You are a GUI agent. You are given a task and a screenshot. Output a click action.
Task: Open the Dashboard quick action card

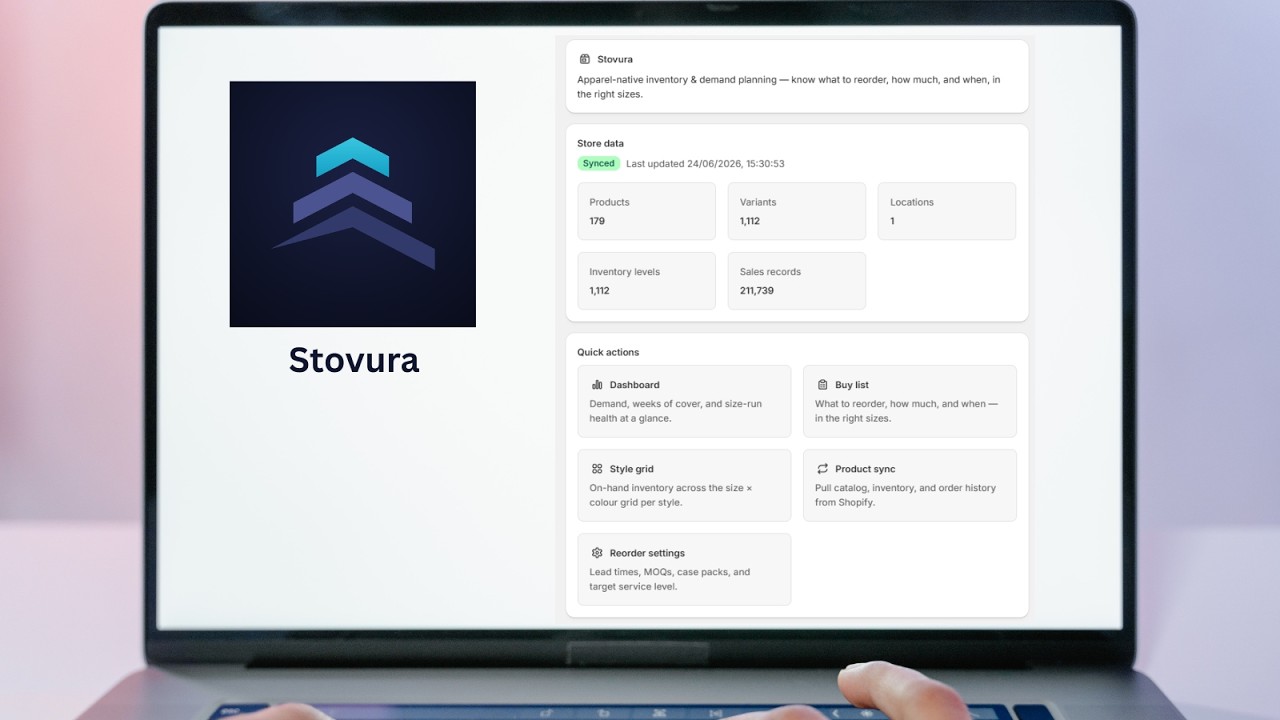(x=684, y=401)
